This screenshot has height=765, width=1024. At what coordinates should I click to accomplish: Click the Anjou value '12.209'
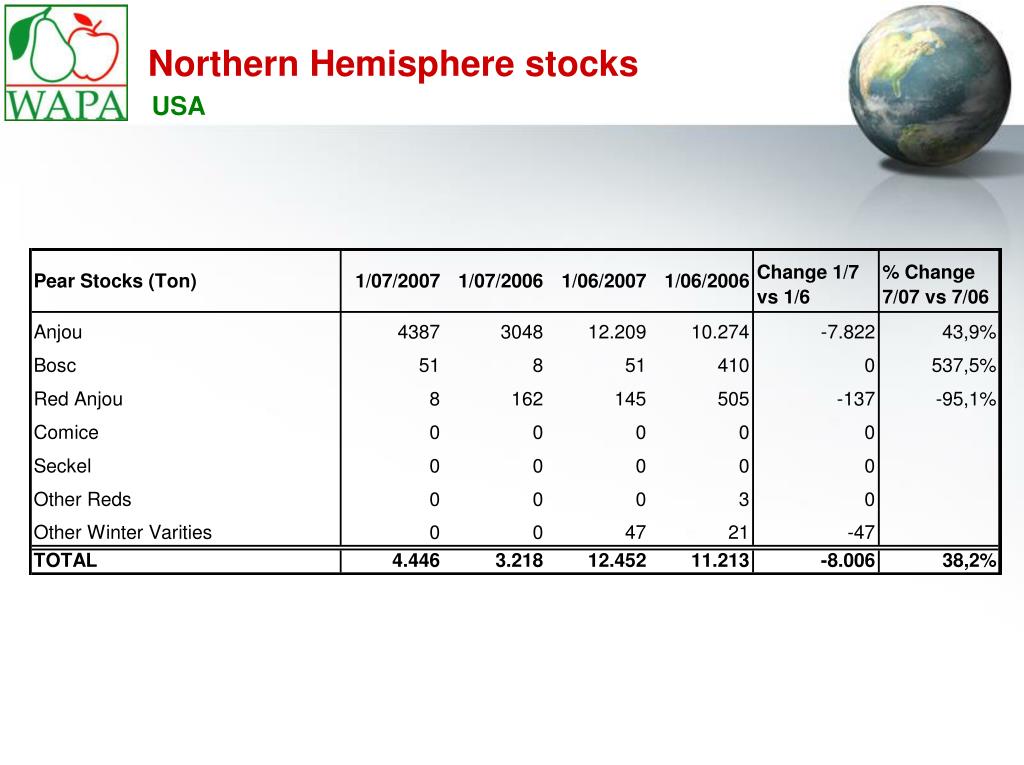617,332
